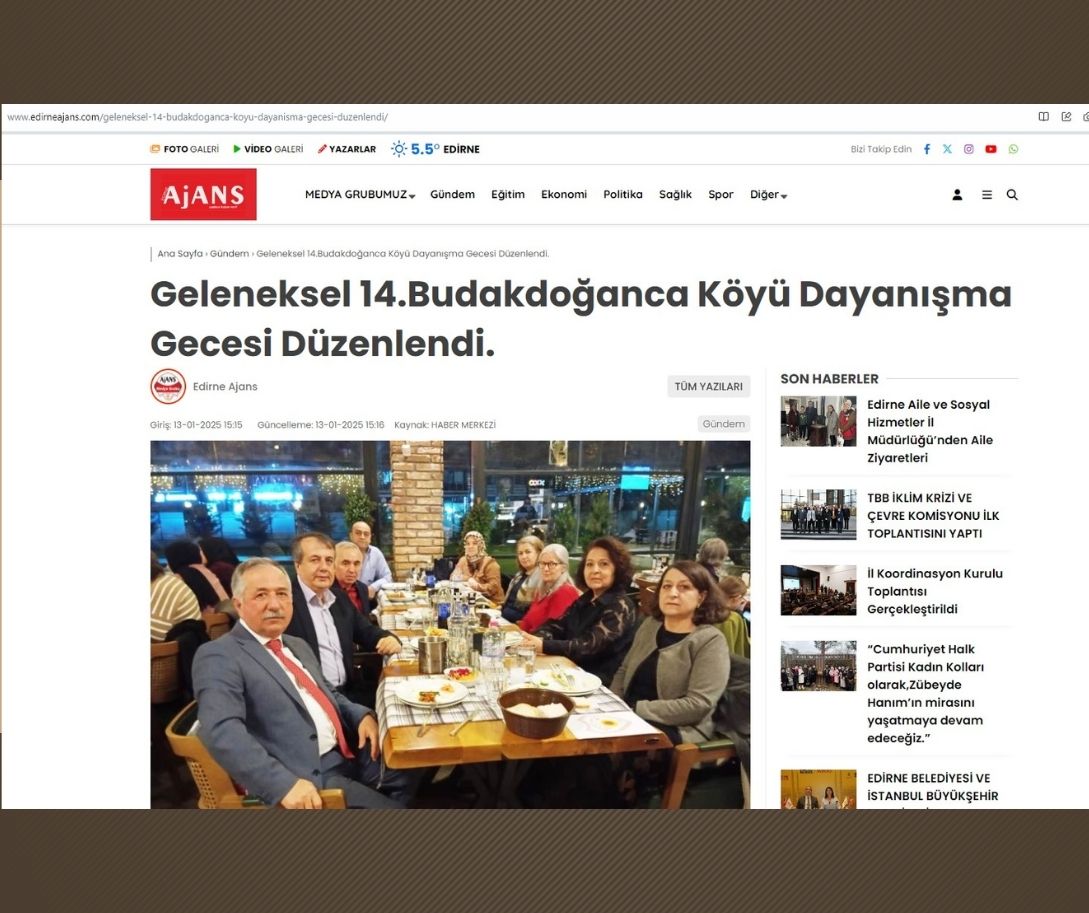The height and width of the screenshot is (913, 1089).
Task: Open the Instagram social icon
Action: click(x=969, y=149)
